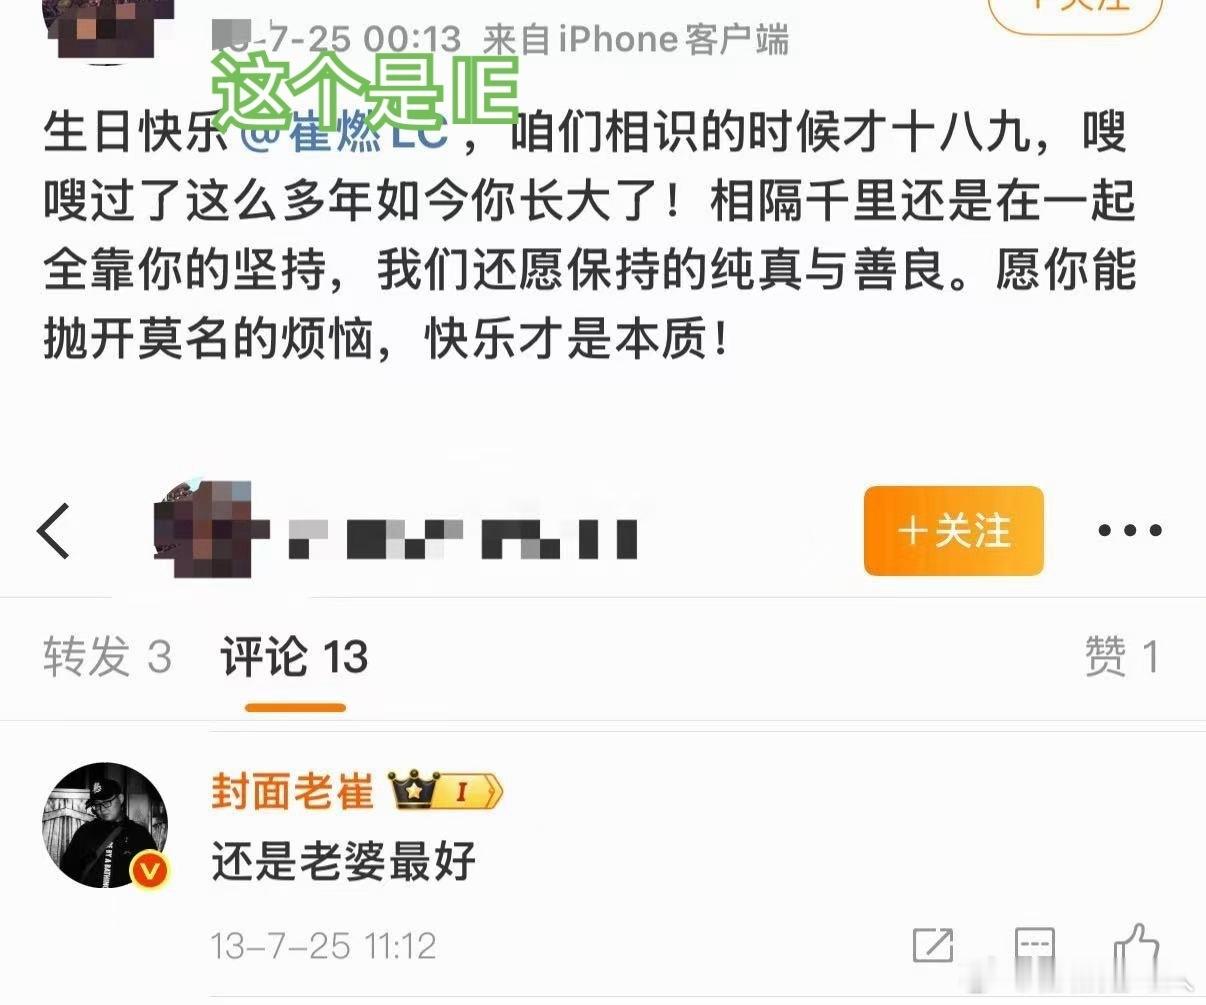Switch to the 转发 3 tab

(108, 658)
